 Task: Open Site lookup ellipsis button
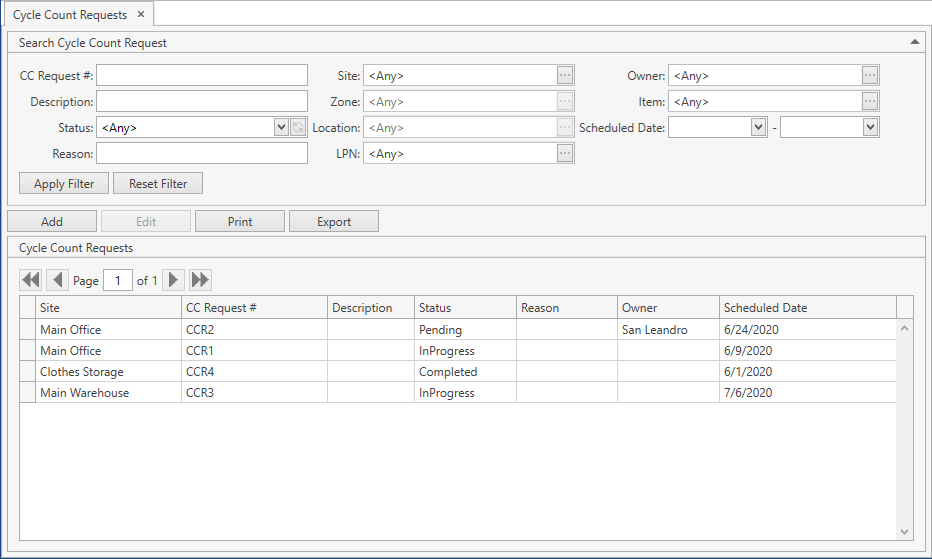[x=565, y=76]
